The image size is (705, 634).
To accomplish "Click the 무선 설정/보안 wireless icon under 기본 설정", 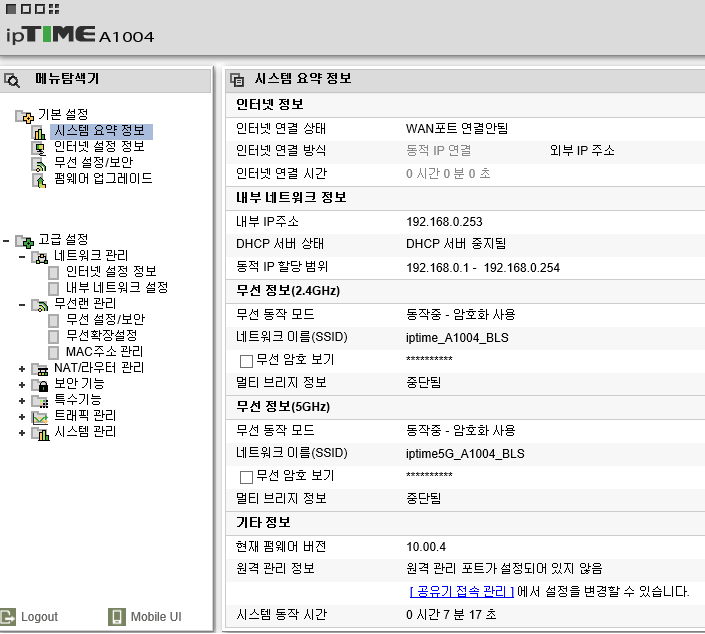I will coord(39,164).
